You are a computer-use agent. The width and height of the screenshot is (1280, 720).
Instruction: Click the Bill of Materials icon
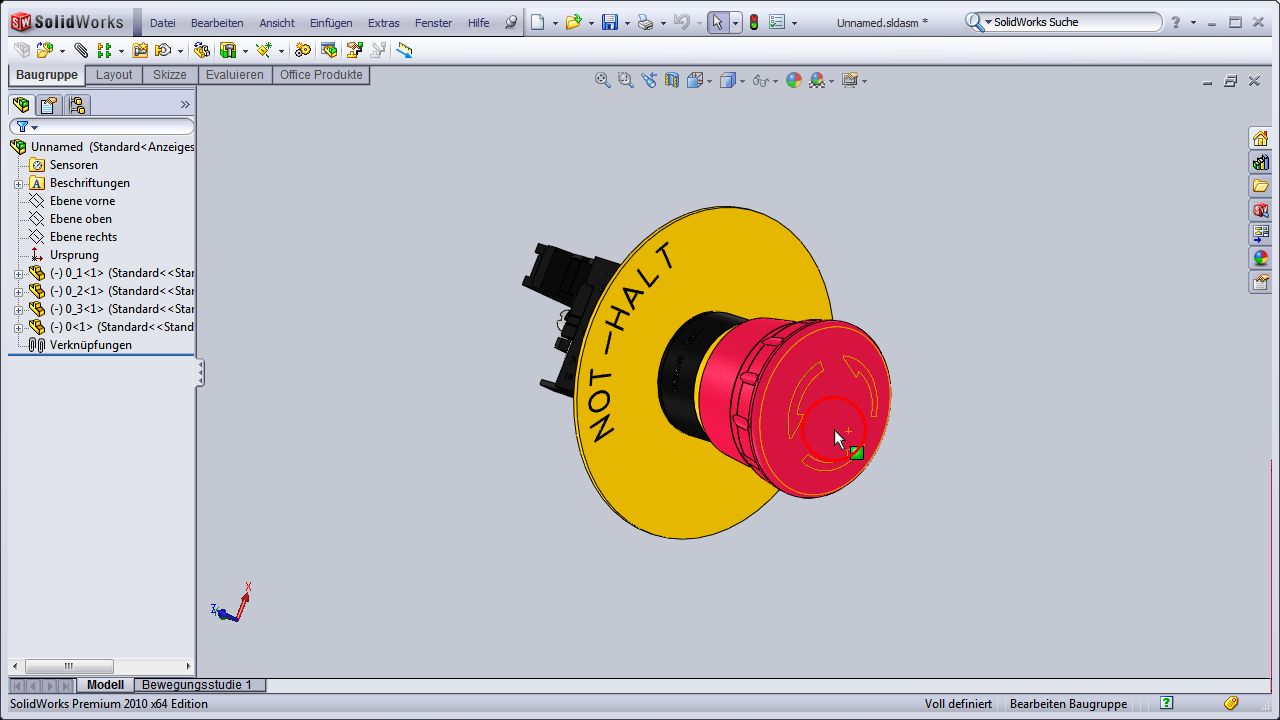(x=329, y=50)
